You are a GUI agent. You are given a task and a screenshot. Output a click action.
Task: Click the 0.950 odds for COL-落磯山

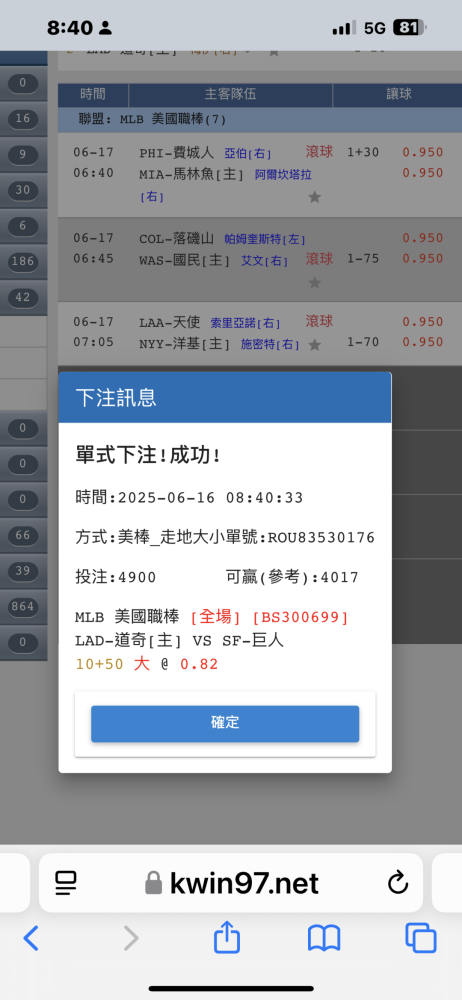click(422, 238)
